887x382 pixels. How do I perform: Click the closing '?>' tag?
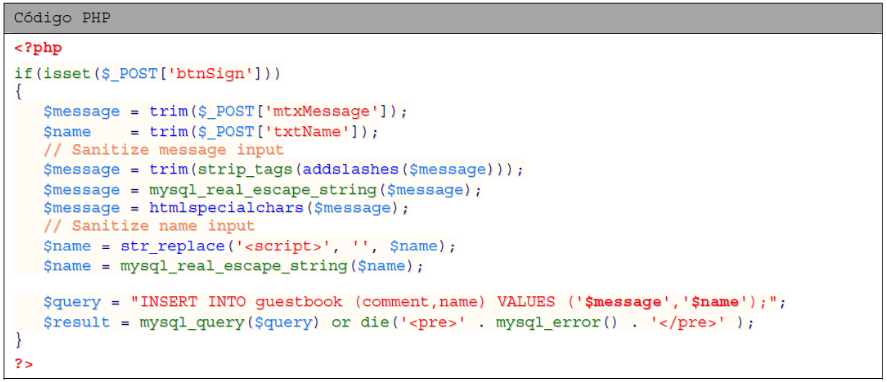click(24, 363)
